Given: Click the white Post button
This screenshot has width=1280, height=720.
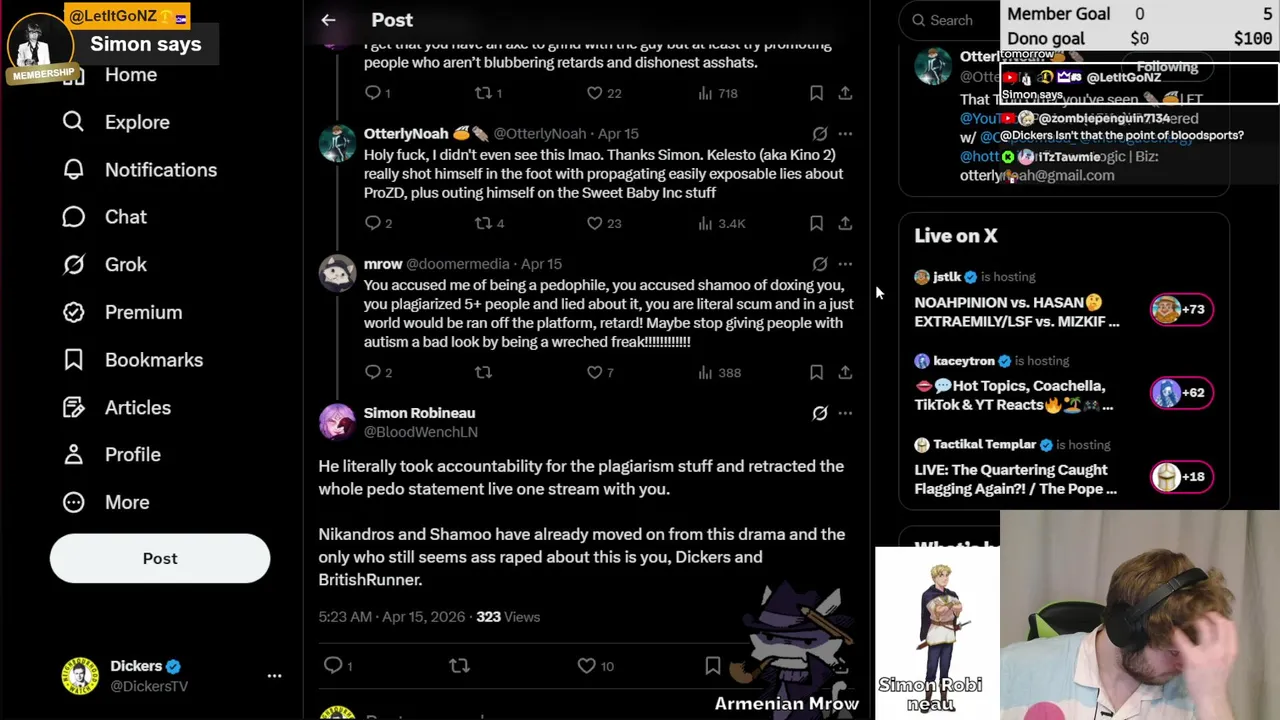Looking at the screenshot, I should (160, 559).
